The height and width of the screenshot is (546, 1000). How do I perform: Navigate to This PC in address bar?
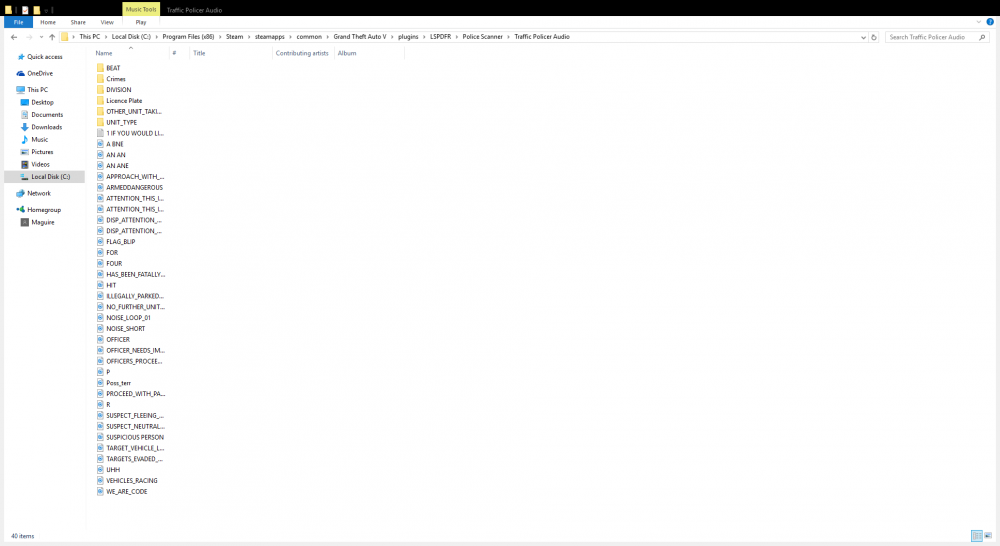(x=90, y=37)
